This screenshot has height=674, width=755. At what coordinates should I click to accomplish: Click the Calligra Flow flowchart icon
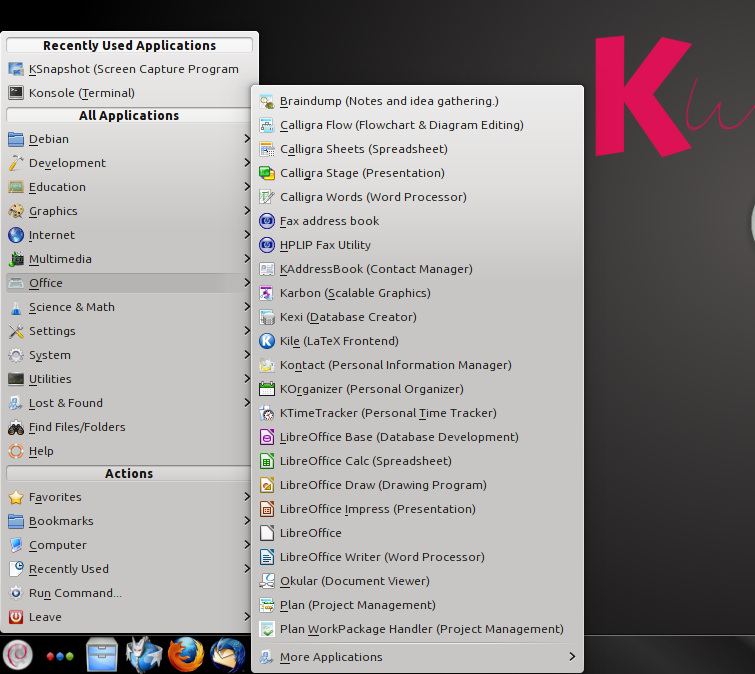[267, 125]
